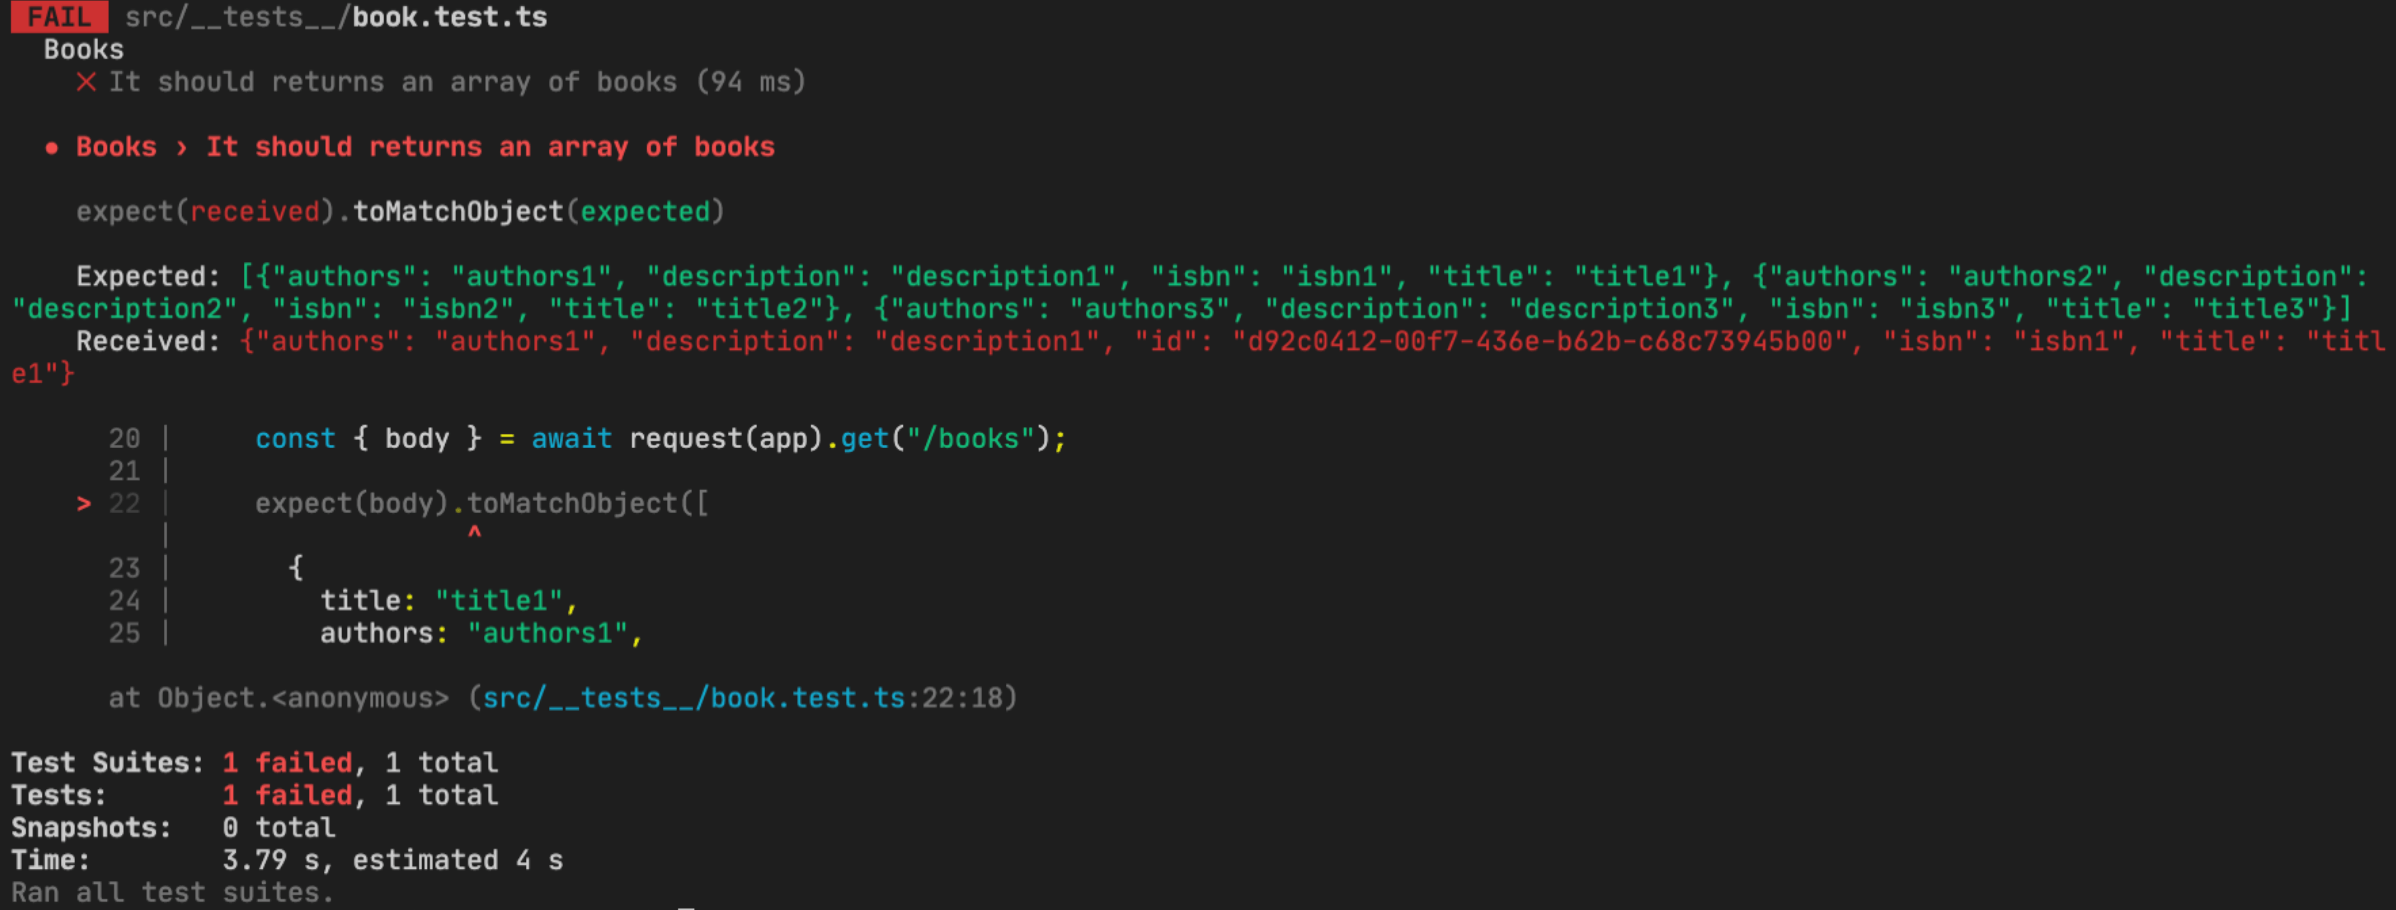The width and height of the screenshot is (2396, 910).
Task: Click the "title1" string on line 24
Action: click(x=499, y=601)
